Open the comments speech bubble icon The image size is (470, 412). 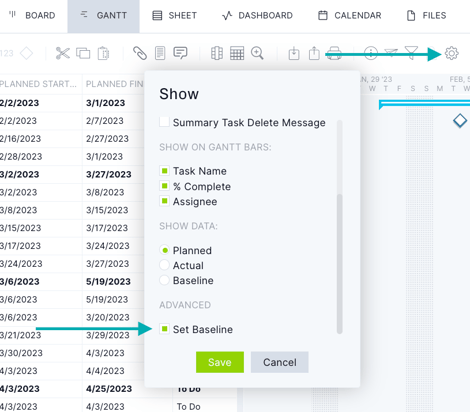coord(180,53)
